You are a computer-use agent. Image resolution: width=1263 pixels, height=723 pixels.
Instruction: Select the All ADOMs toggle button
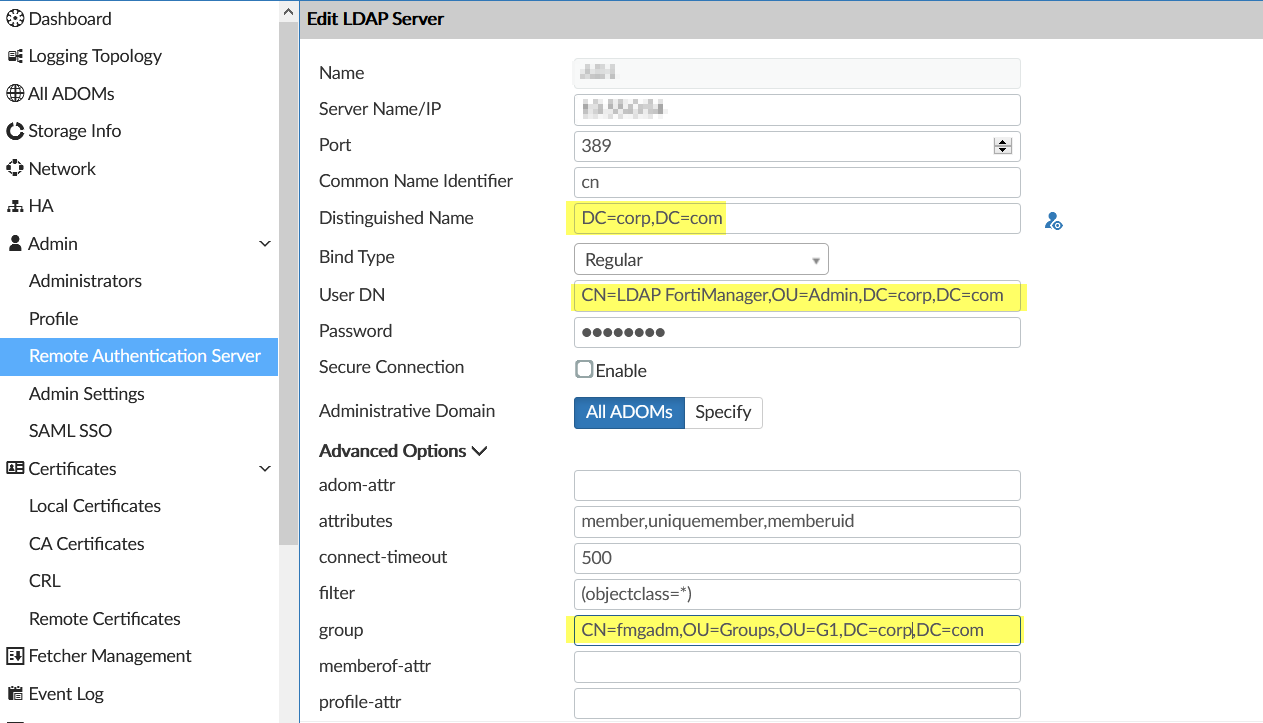pyautogui.click(x=629, y=412)
